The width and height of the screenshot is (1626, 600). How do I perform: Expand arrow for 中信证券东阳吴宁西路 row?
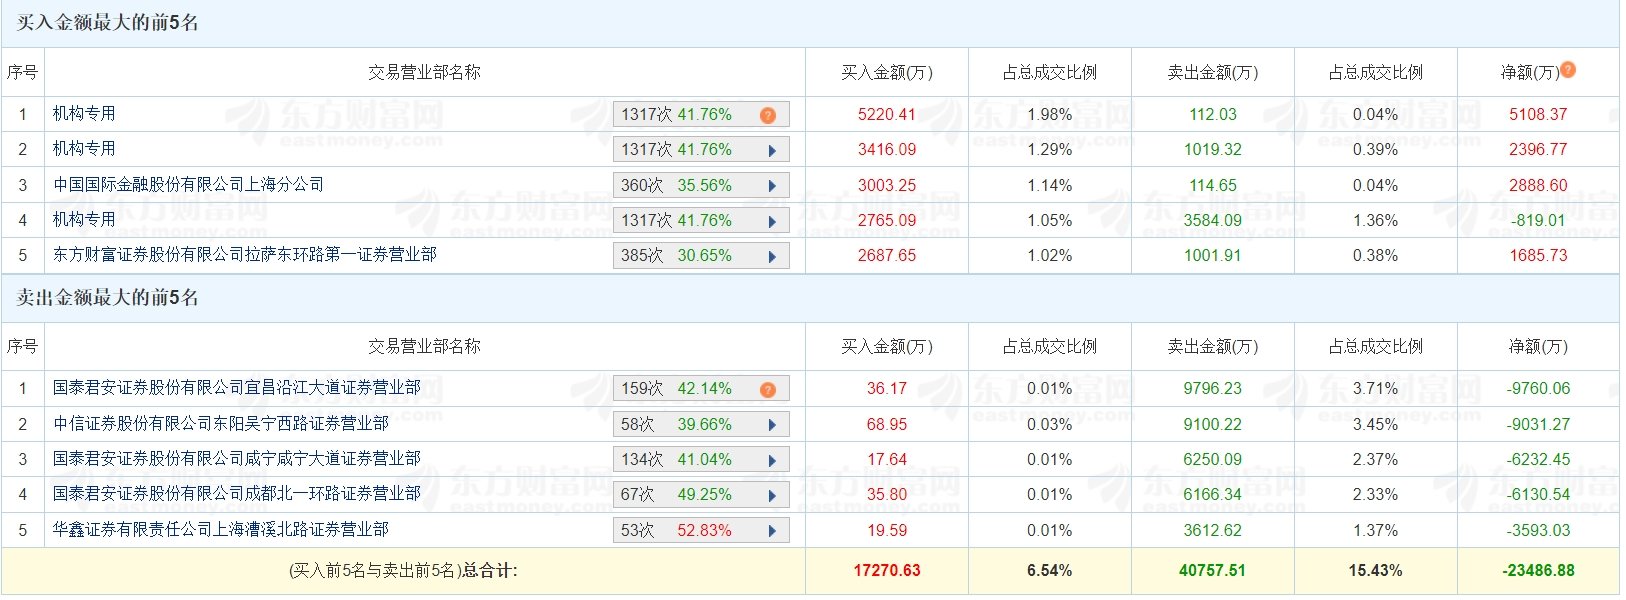tap(772, 425)
